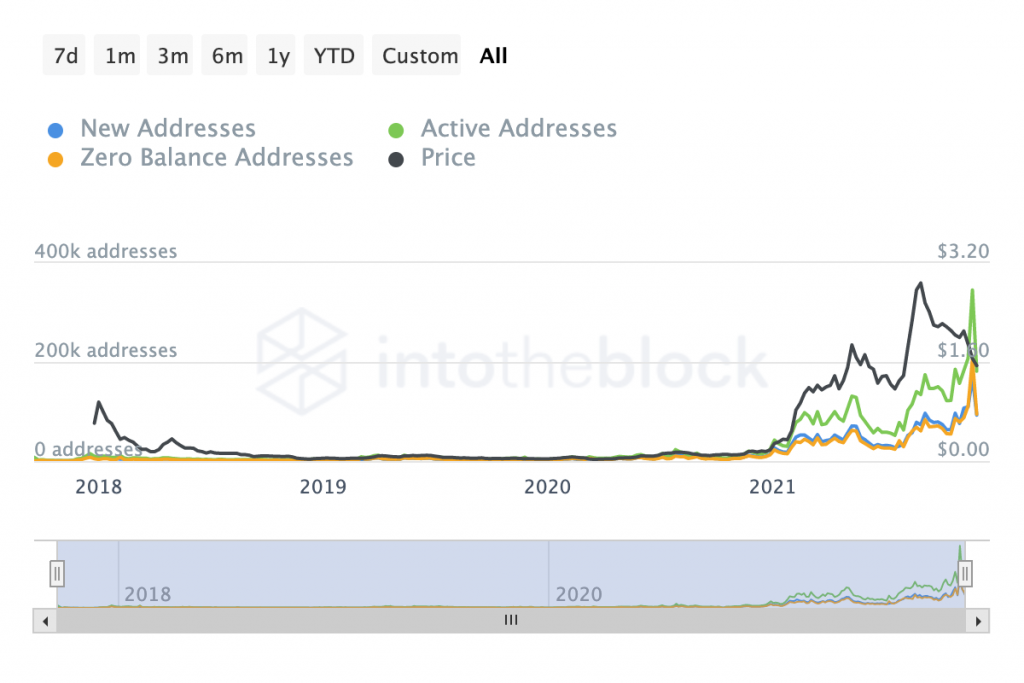This screenshot has width=1024, height=683.
Task: Hide the Price series label
Action: (448, 158)
